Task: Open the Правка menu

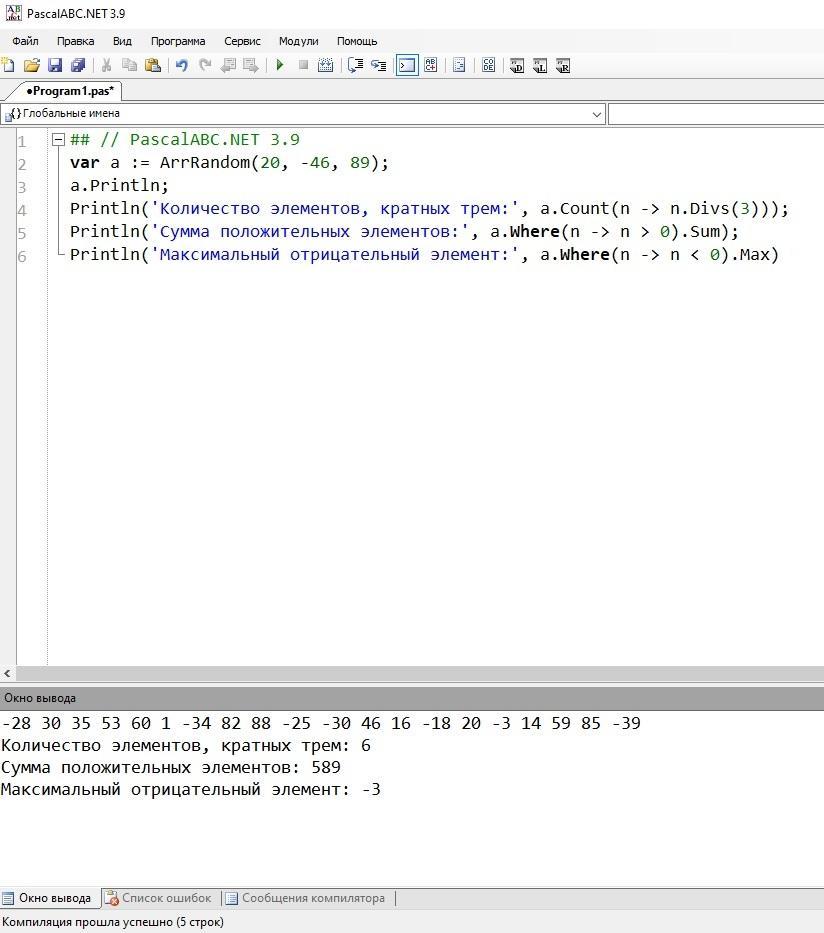Action: [76, 41]
